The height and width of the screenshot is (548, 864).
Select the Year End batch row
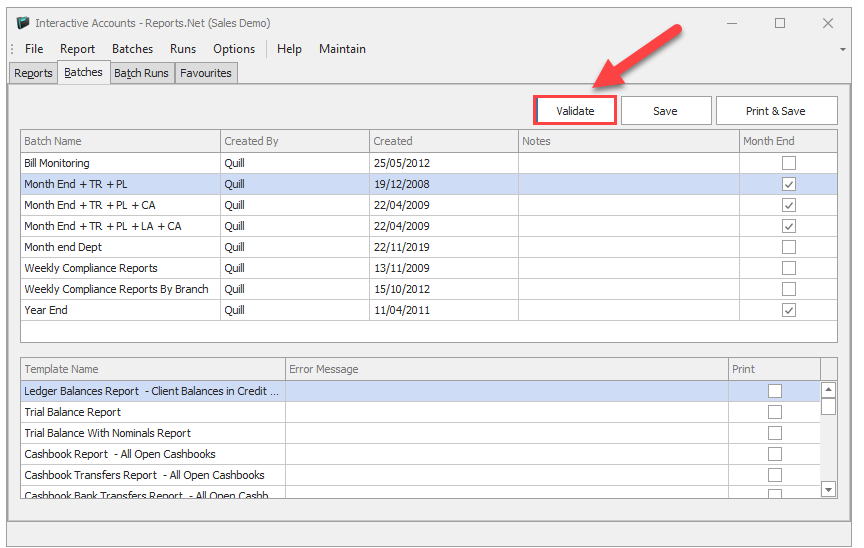click(429, 310)
